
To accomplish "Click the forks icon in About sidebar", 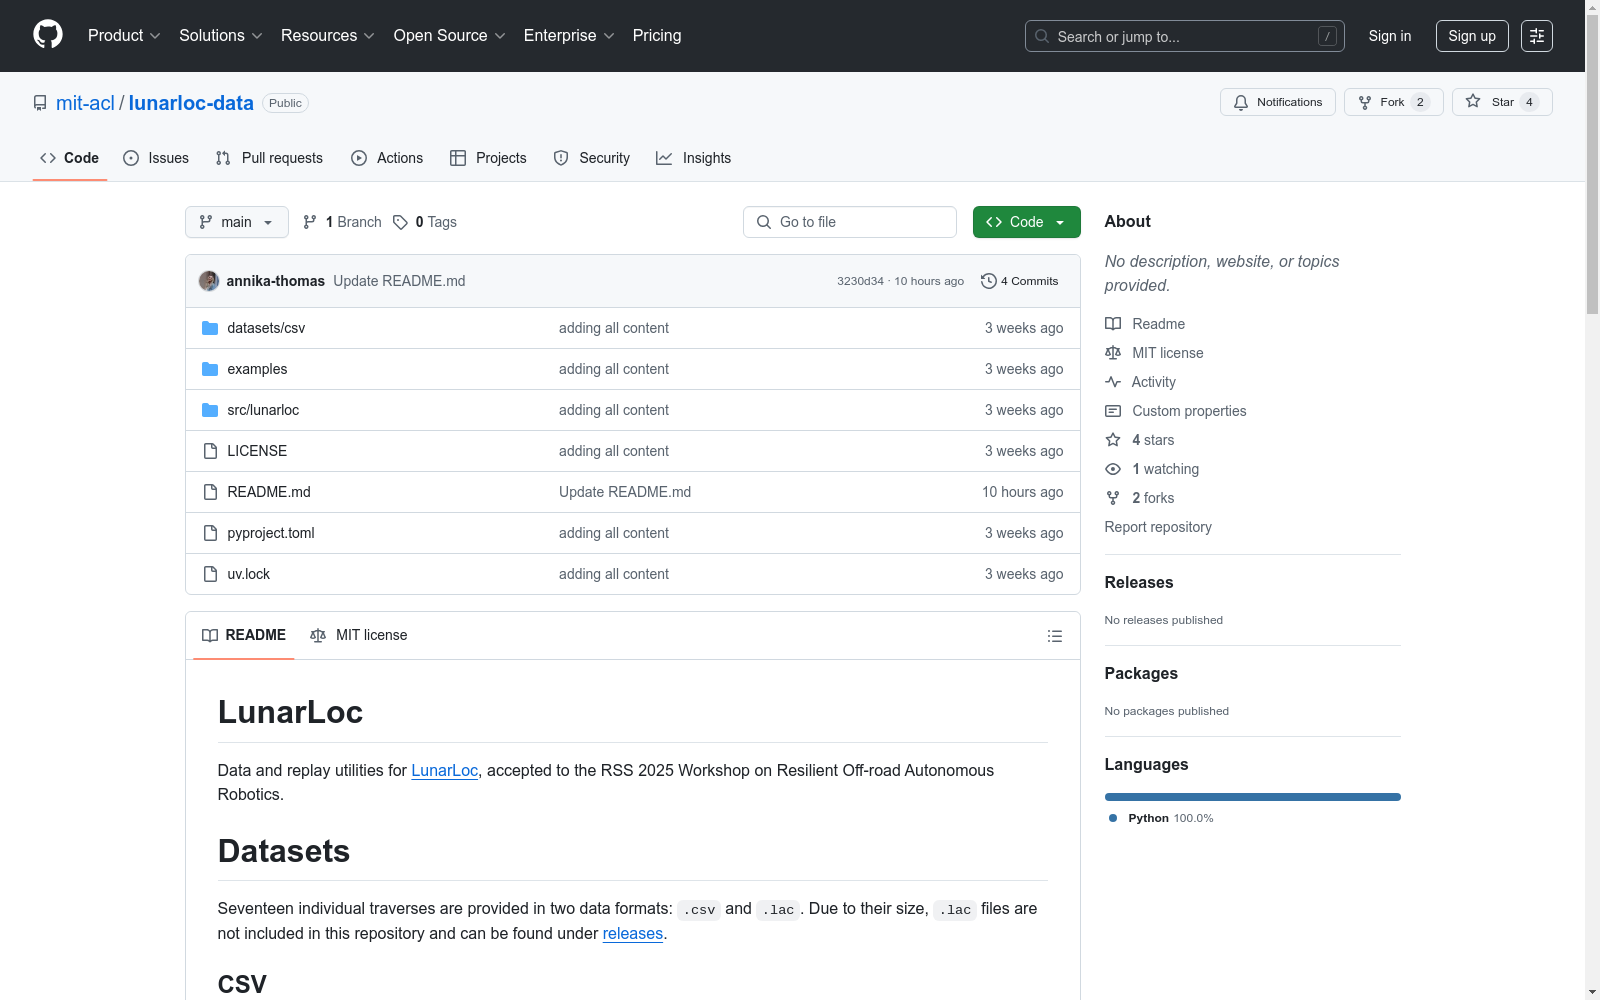I will (1113, 498).
